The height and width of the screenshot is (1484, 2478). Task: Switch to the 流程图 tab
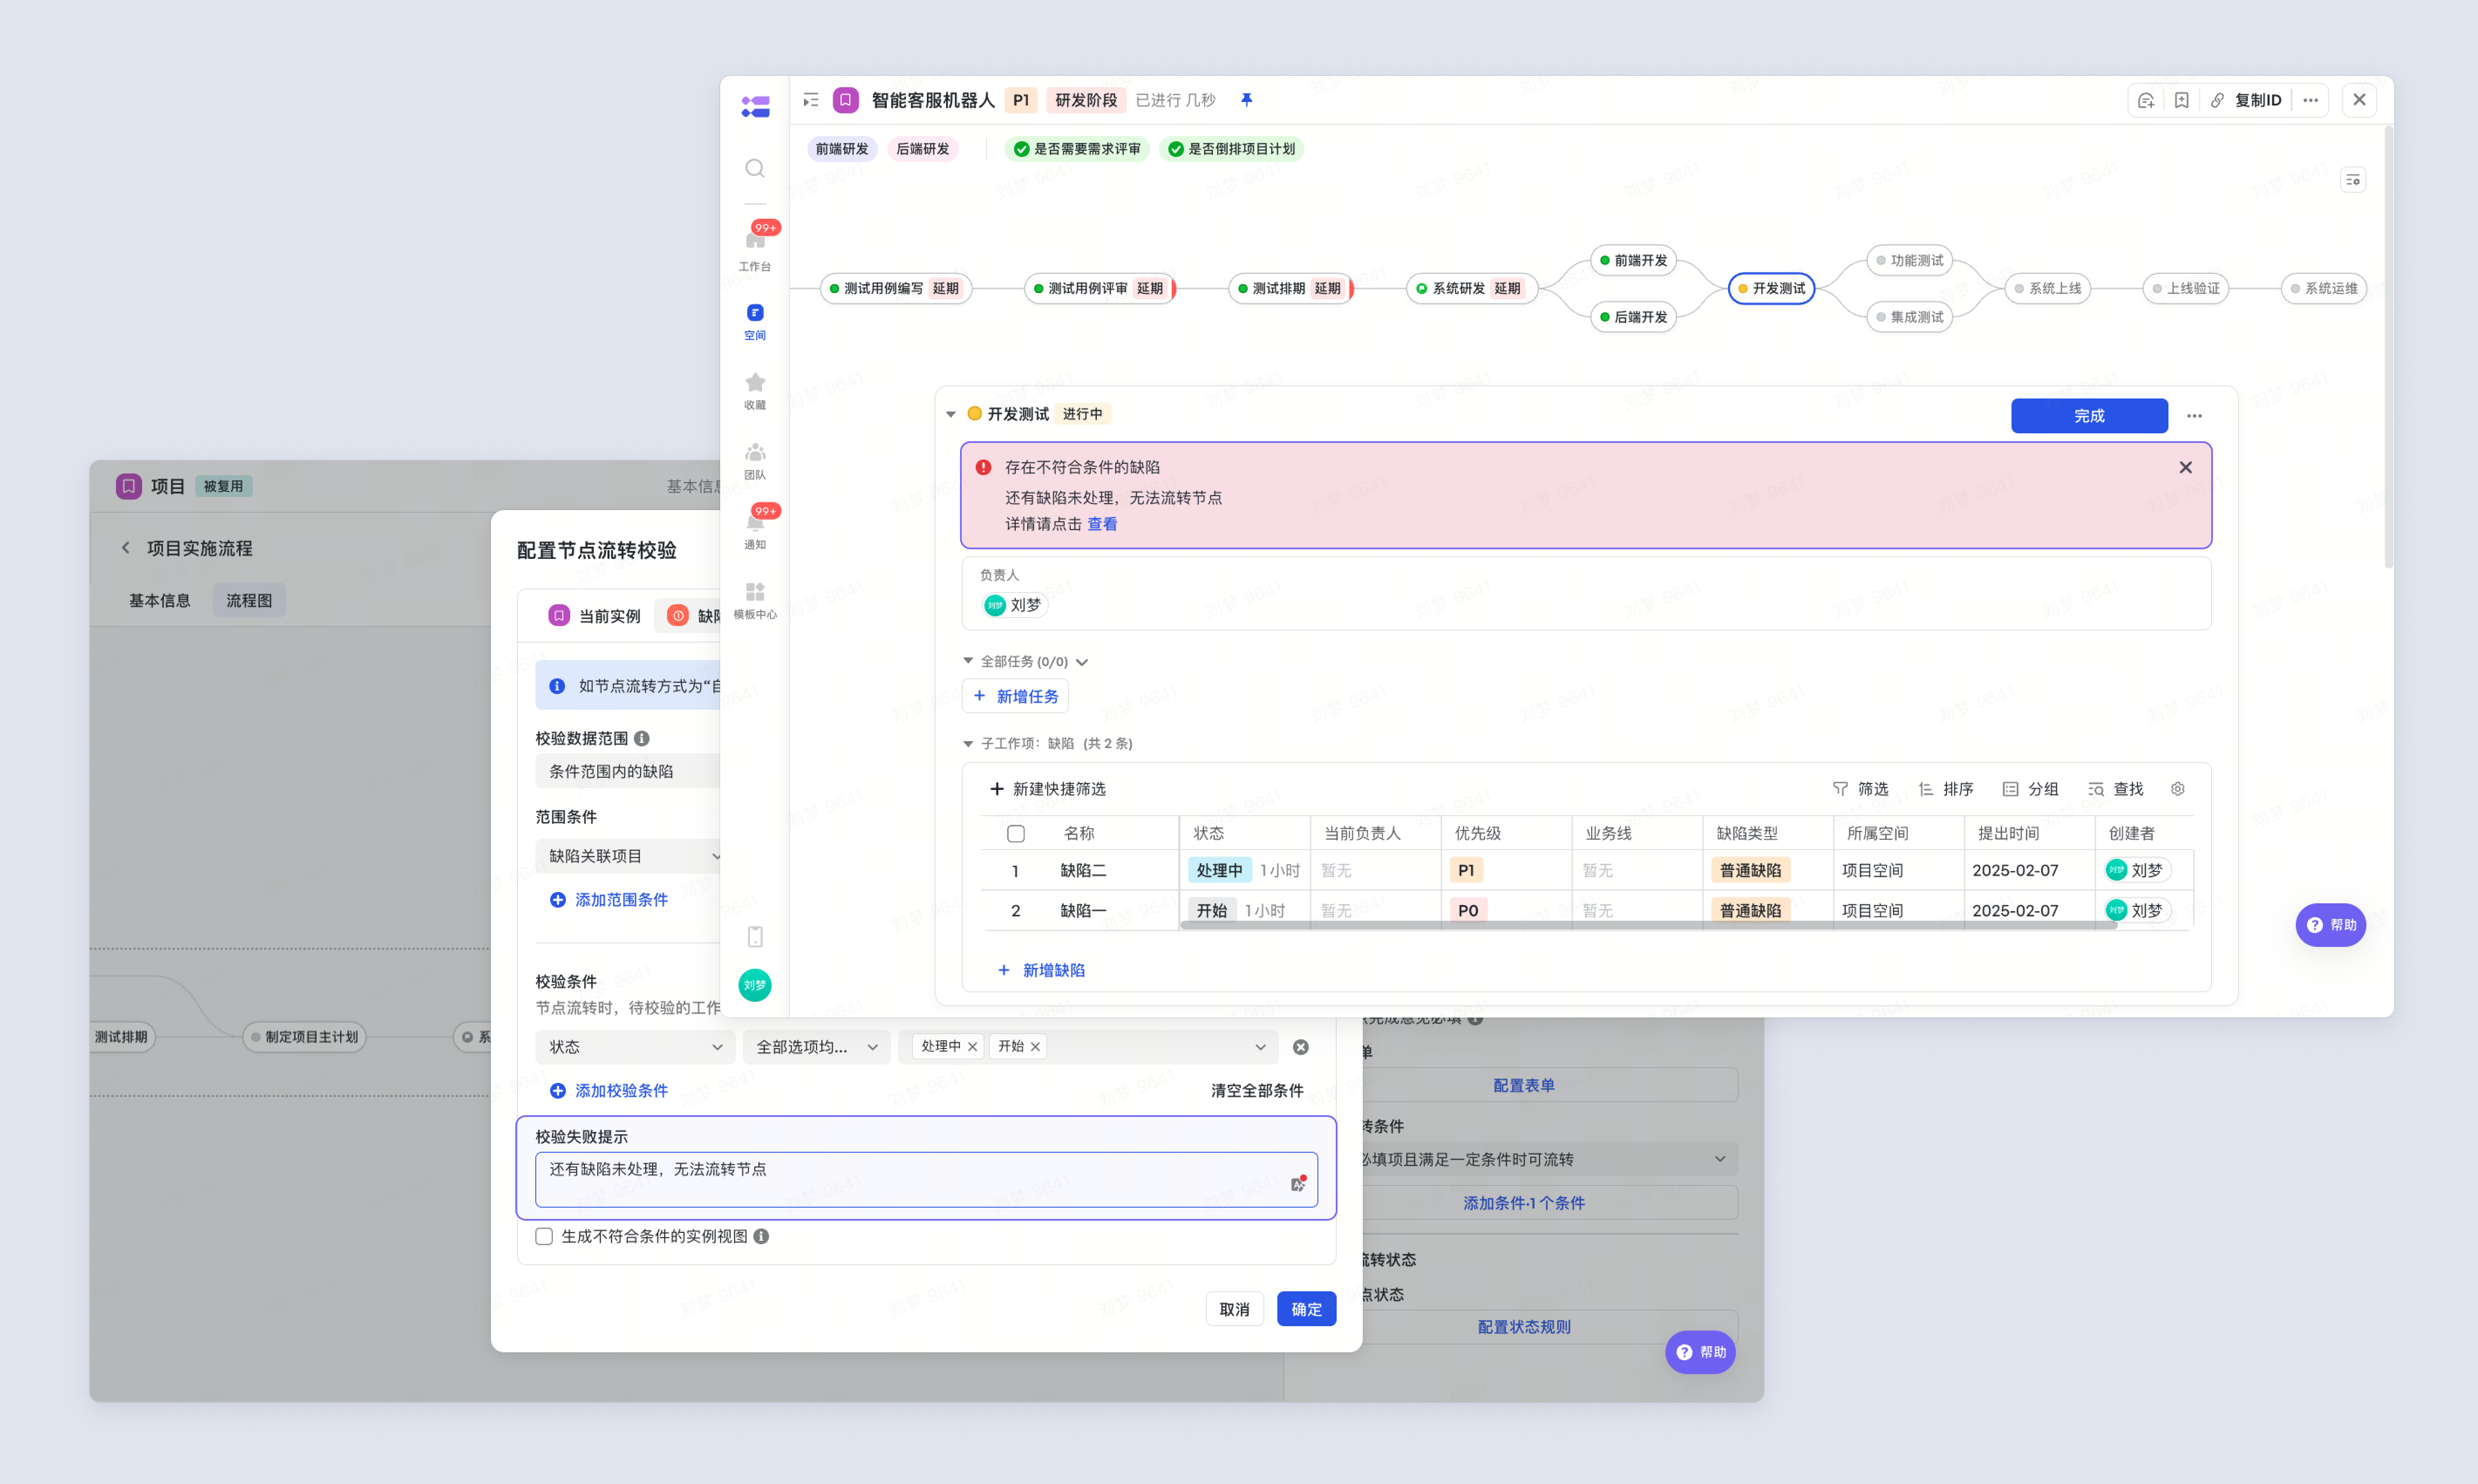pos(249,600)
